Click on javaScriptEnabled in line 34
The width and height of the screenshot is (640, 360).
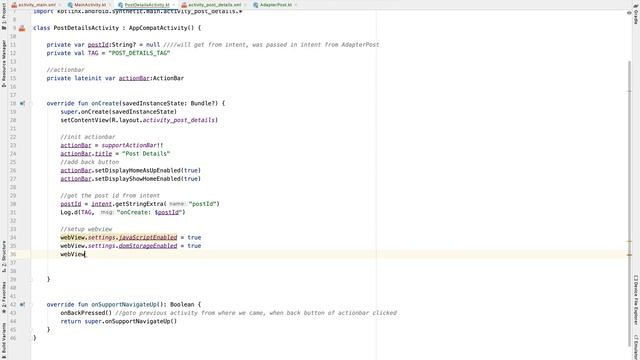(148, 238)
